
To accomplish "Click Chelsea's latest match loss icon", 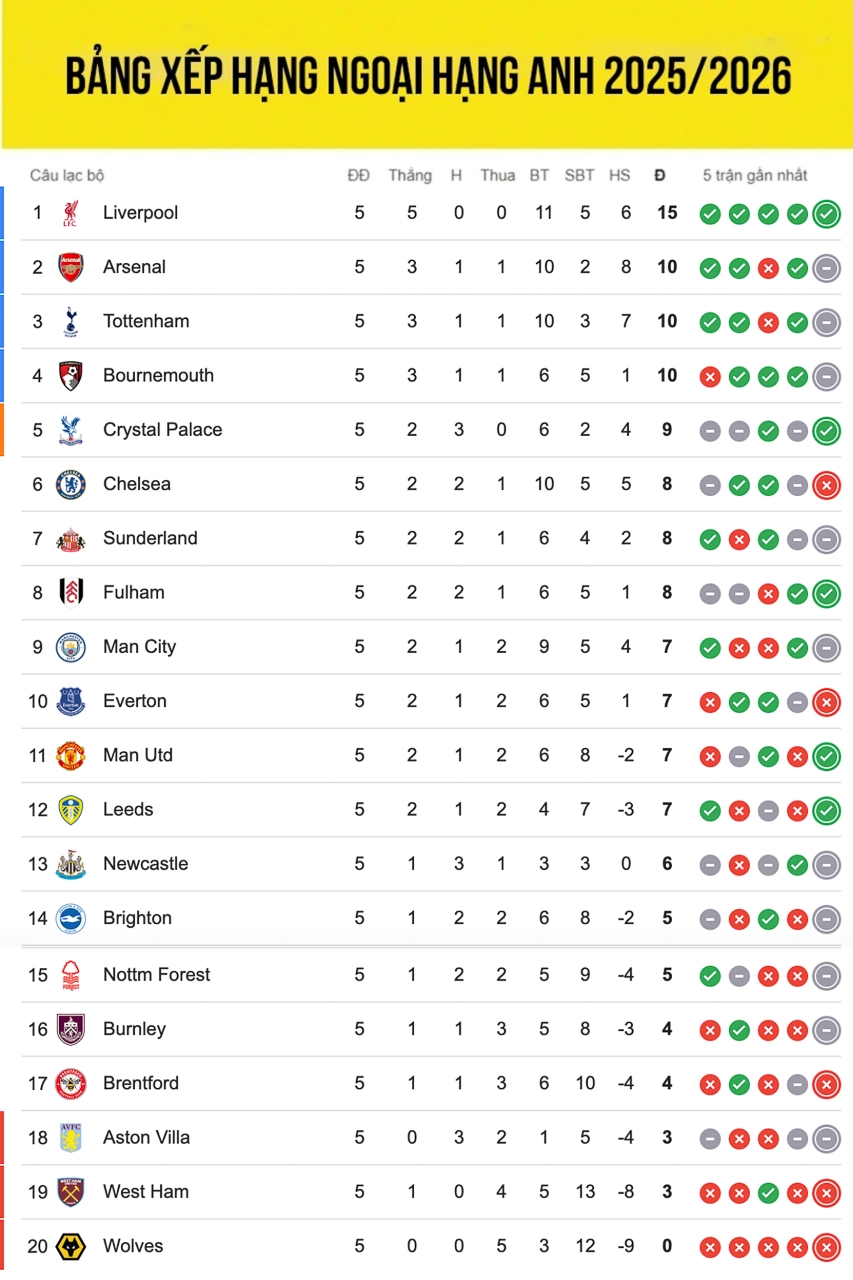I will [826, 485].
